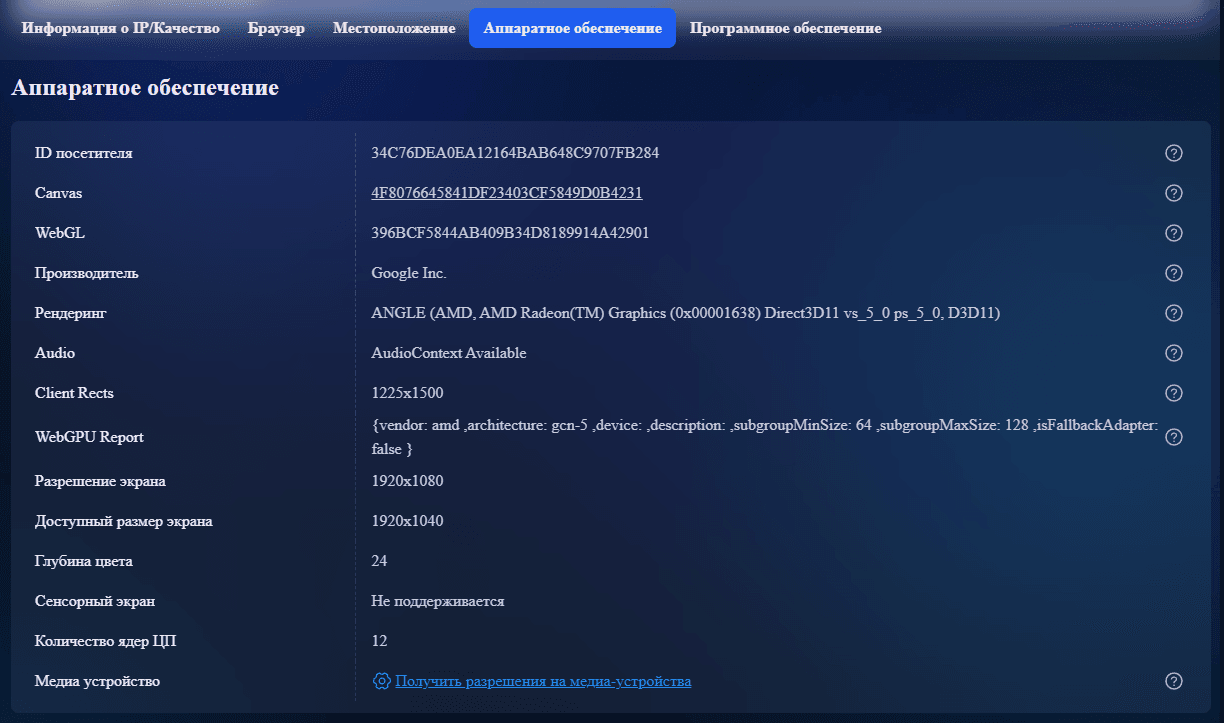Click the WebGL row question mark icon
This screenshot has height=723, width=1224.
1174,233
